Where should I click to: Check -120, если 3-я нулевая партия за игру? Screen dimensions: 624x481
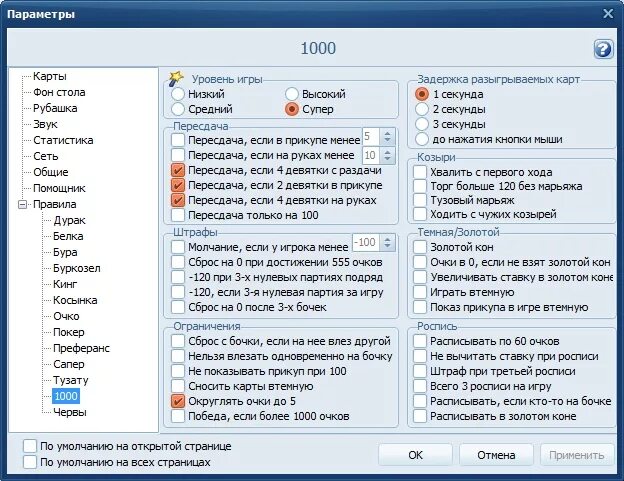(x=178, y=292)
